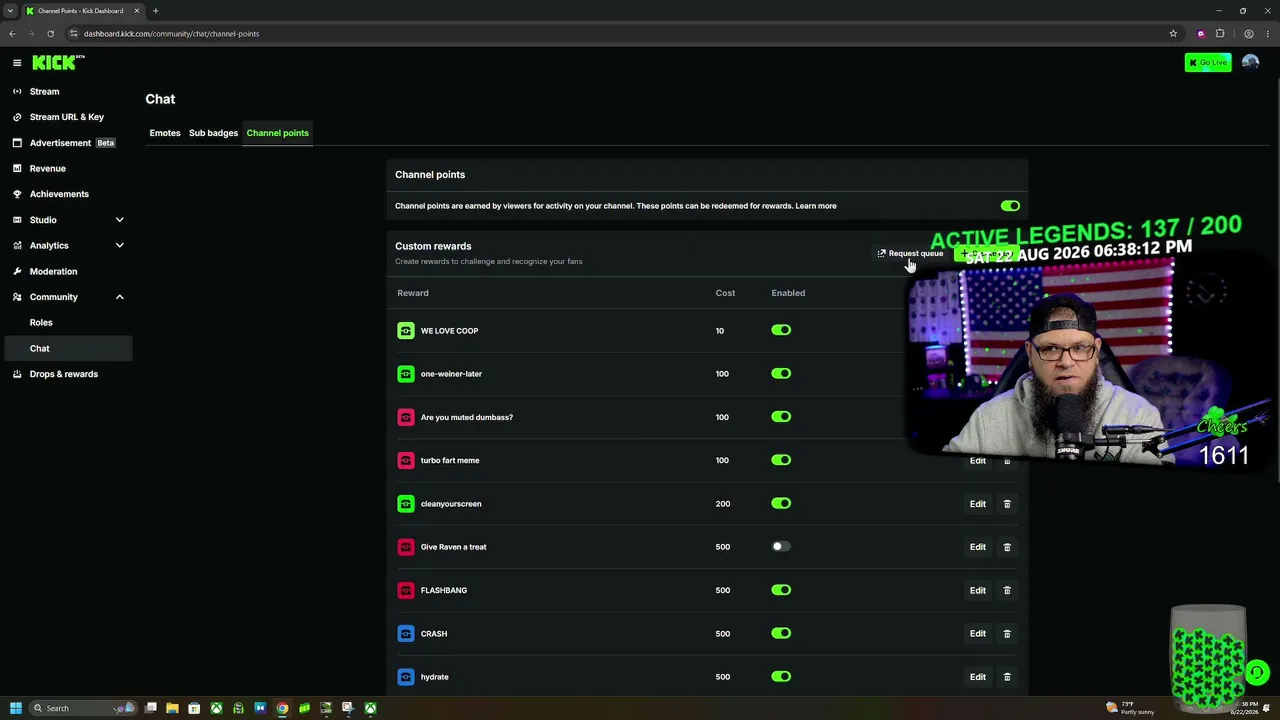Click the blue CRASH reward icon
This screenshot has width=1280, height=720.
(x=406, y=634)
